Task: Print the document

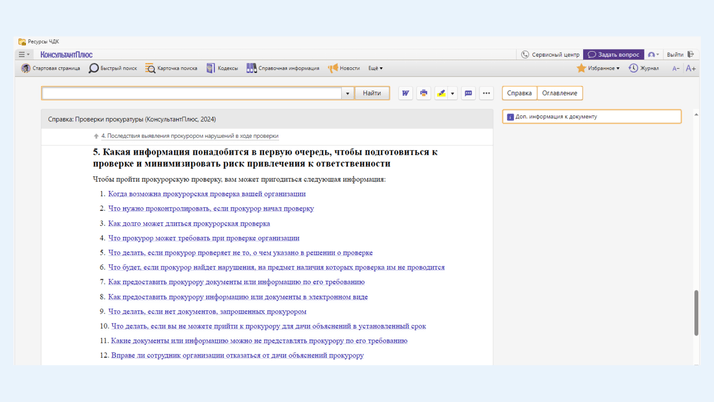Action: coord(423,93)
